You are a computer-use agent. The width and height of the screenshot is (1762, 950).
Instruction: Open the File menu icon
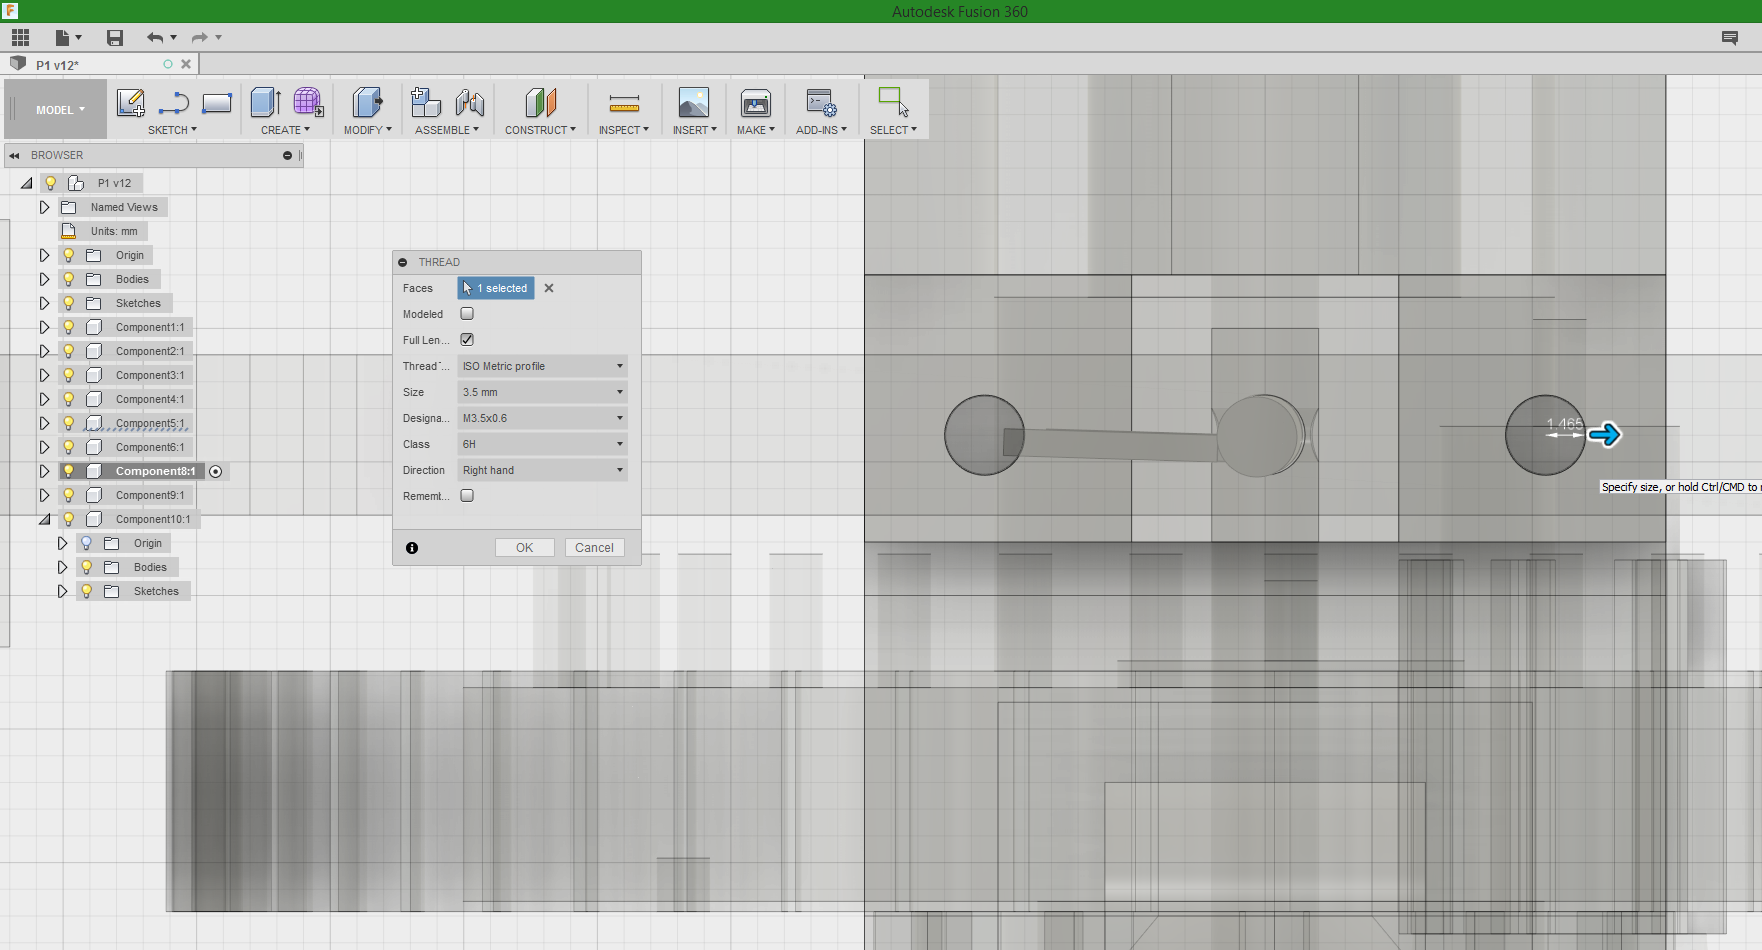(x=67, y=38)
